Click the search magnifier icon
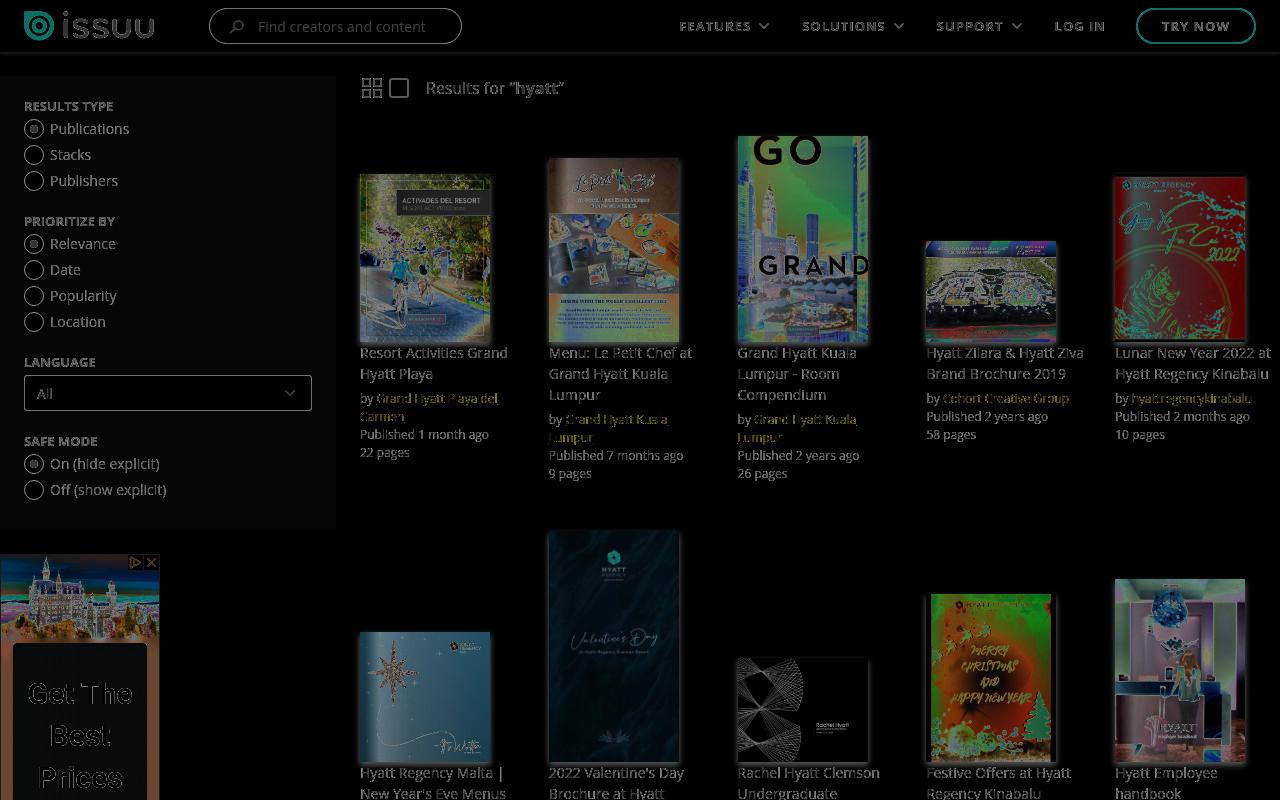 pos(237,27)
